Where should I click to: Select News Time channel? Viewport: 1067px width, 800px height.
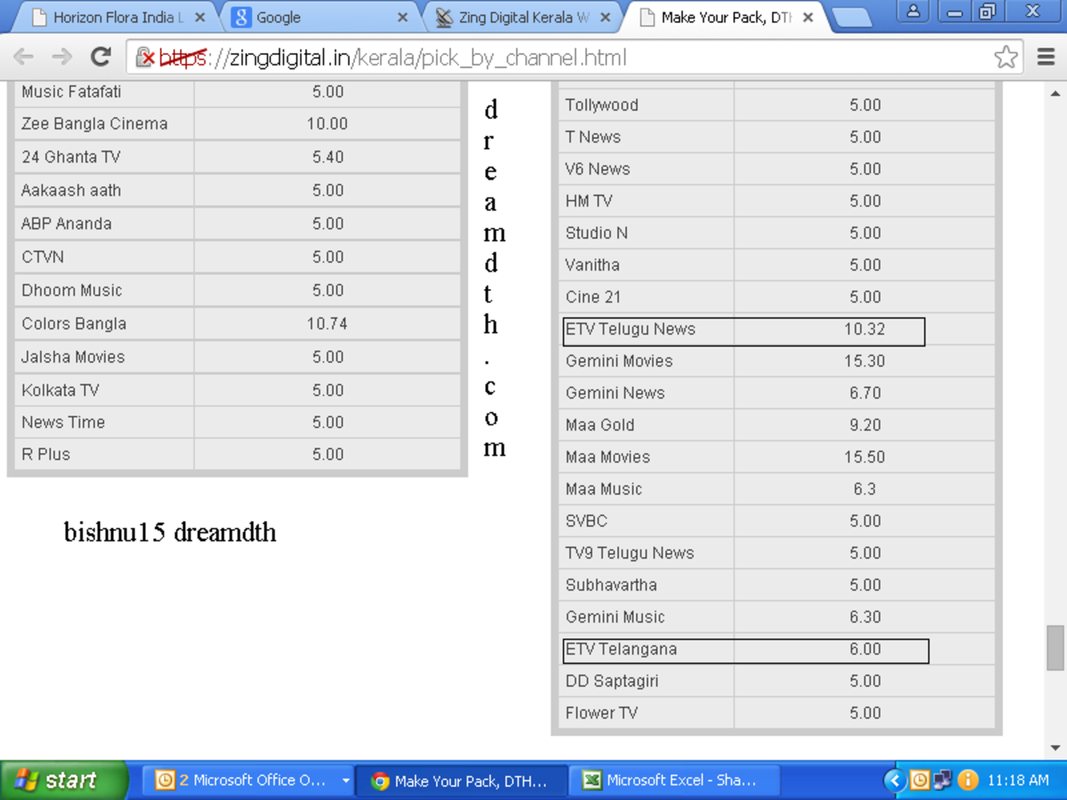tap(63, 422)
